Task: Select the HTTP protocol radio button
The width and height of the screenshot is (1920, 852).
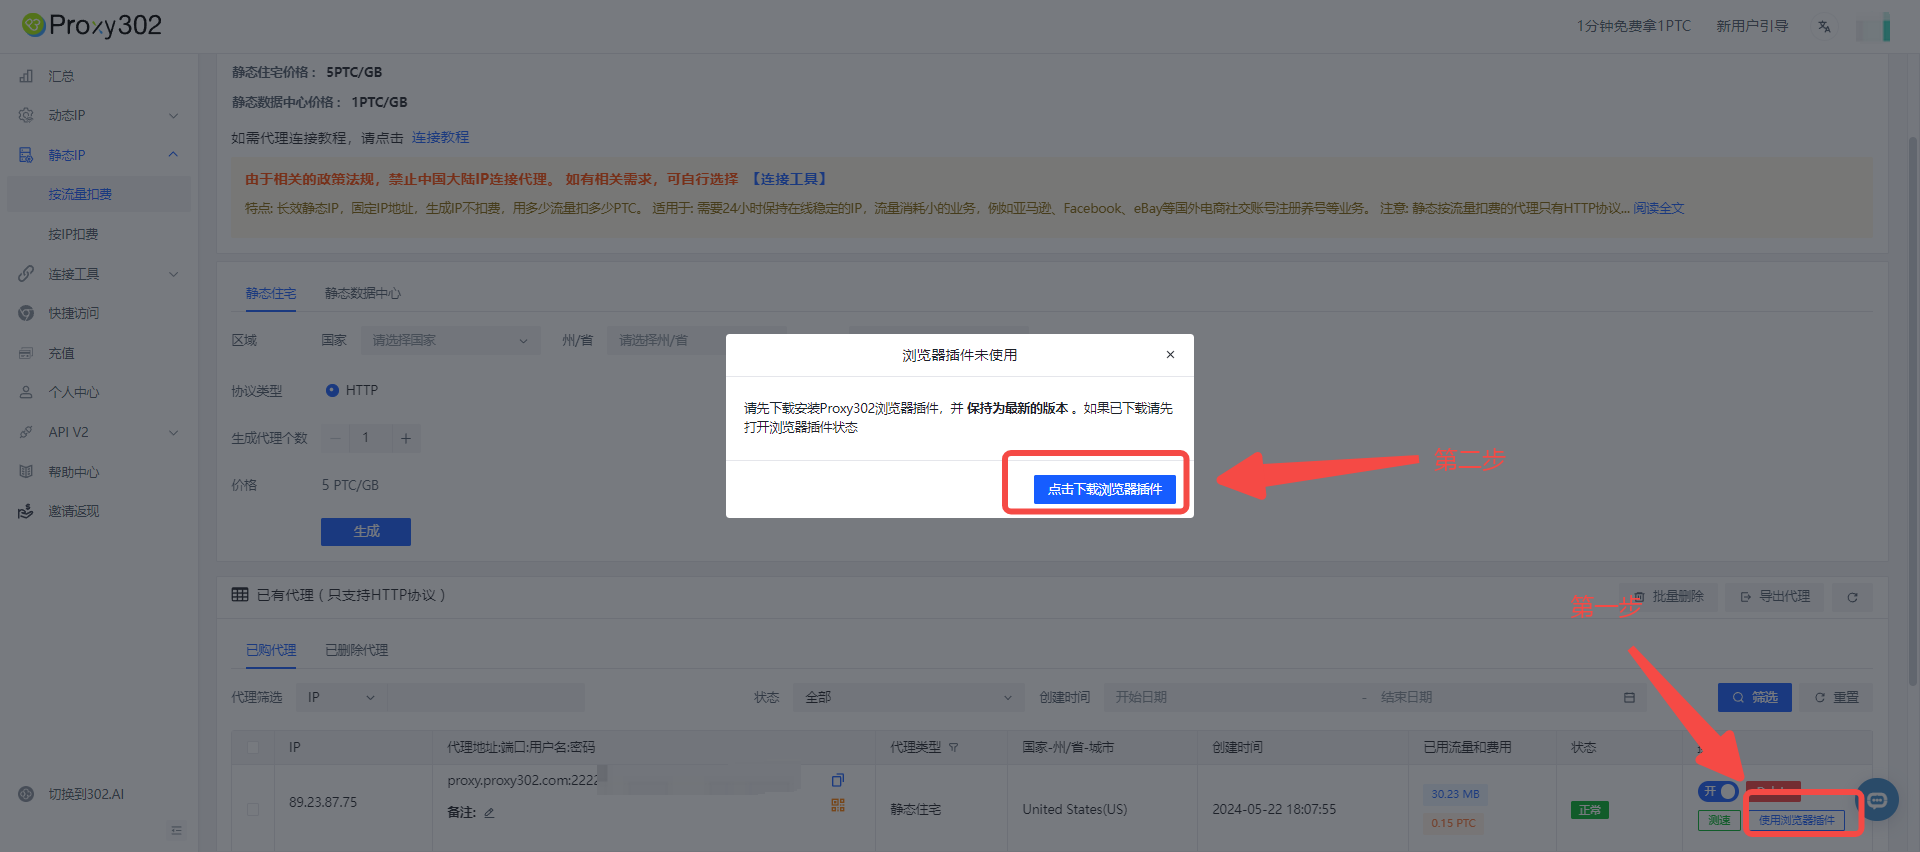Action: point(332,390)
